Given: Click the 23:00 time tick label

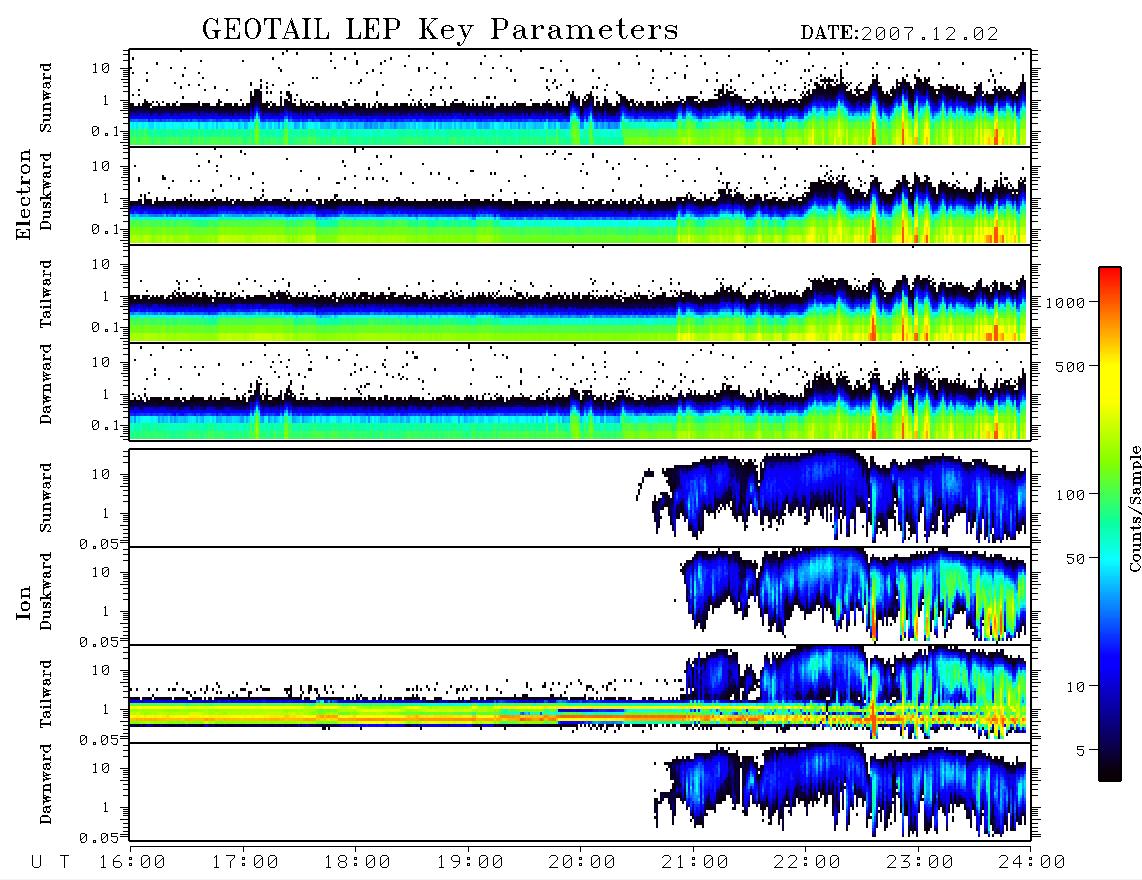Looking at the screenshot, I should (920, 862).
